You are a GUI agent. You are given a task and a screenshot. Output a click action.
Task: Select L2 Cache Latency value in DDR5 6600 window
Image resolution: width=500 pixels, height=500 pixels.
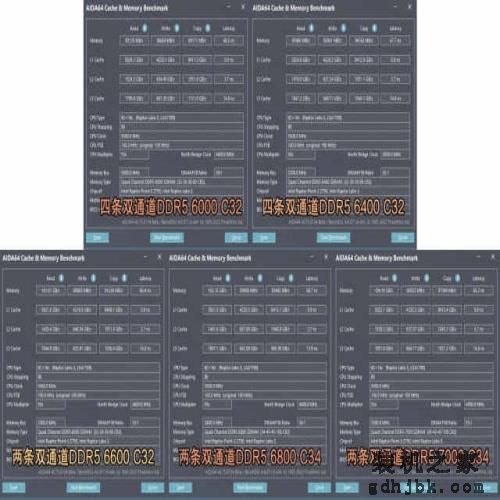pos(145,329)
